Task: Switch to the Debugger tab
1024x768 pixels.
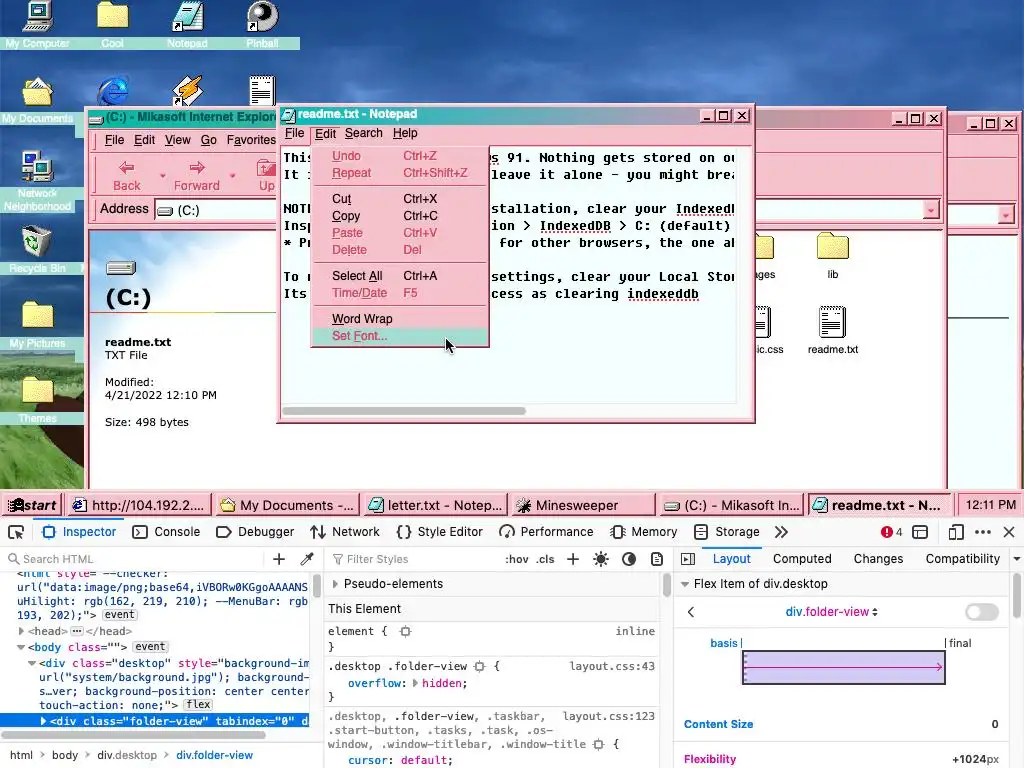Action: point(255,532)
